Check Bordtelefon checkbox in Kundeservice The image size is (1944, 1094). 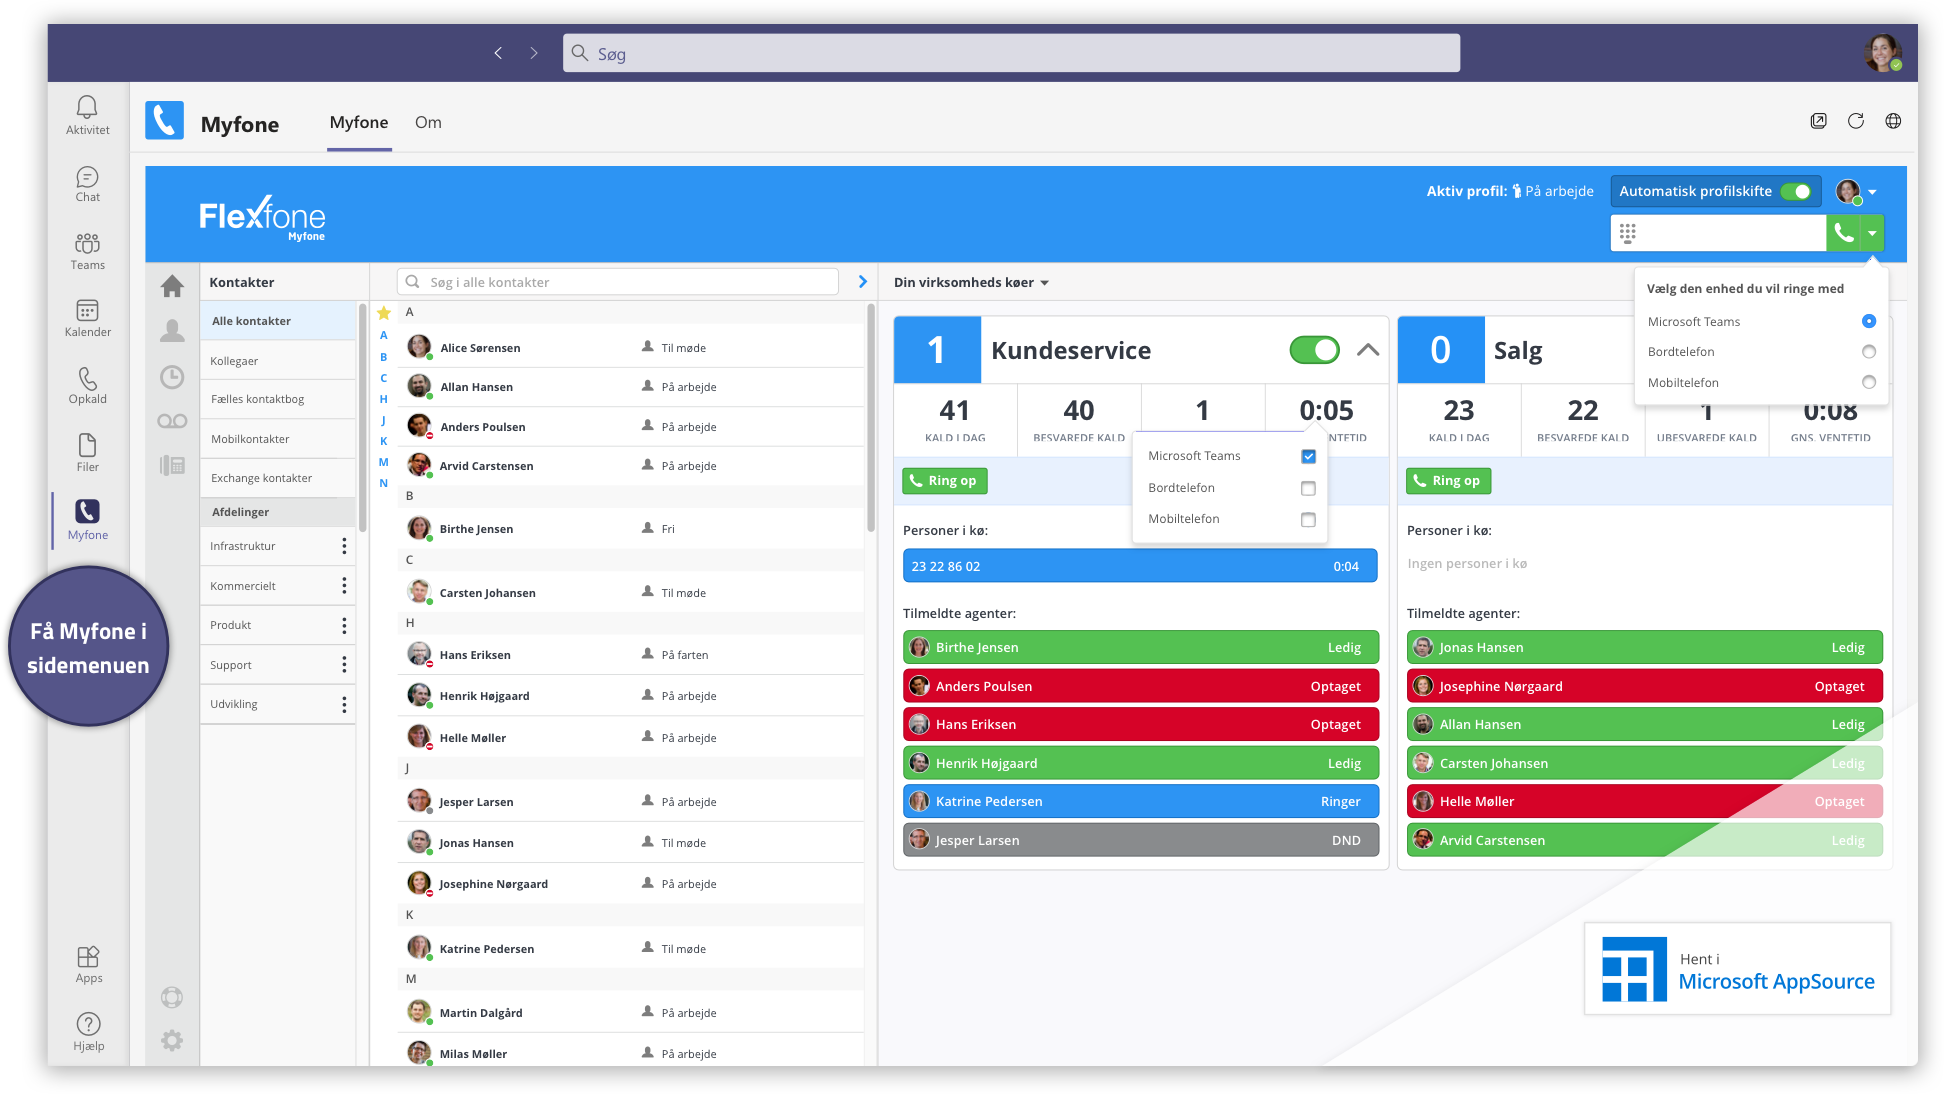point(1308,488)
